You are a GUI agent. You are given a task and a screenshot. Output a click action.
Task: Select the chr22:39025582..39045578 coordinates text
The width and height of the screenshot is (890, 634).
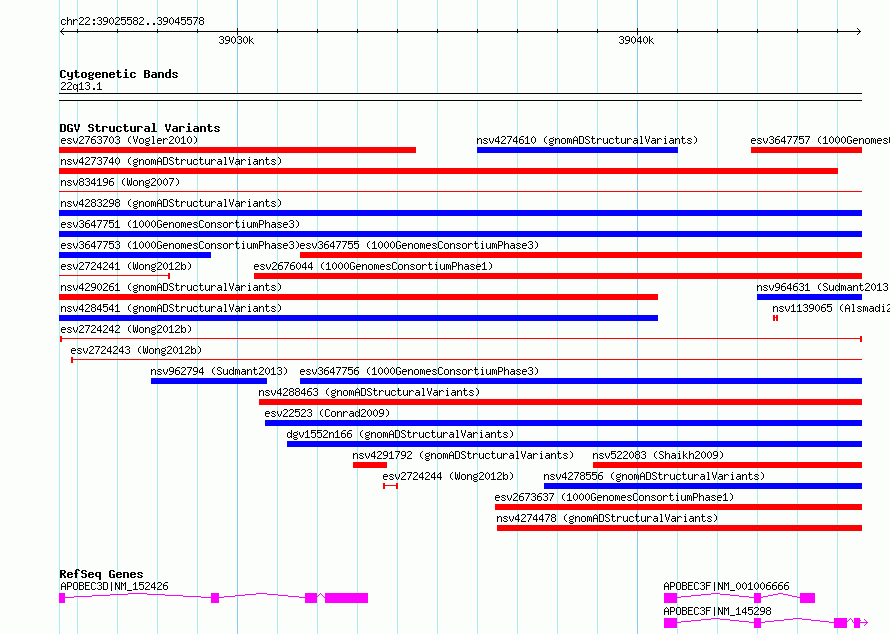click(132, 21)
